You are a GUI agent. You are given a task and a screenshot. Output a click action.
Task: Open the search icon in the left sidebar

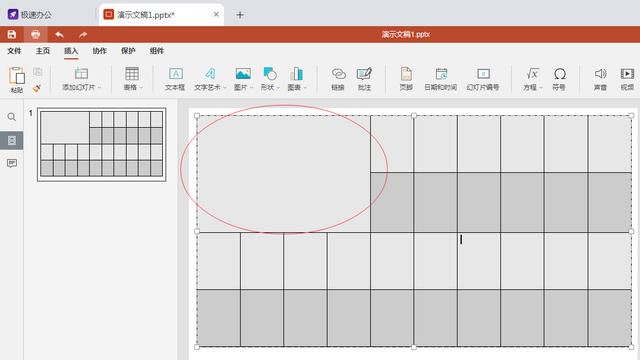pos(12,117)
